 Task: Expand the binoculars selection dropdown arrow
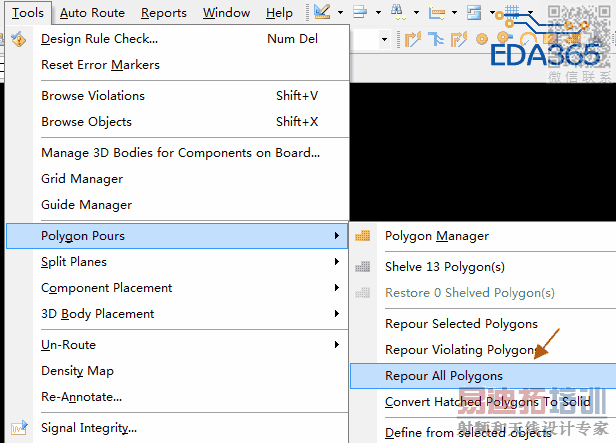coord(416,13)
